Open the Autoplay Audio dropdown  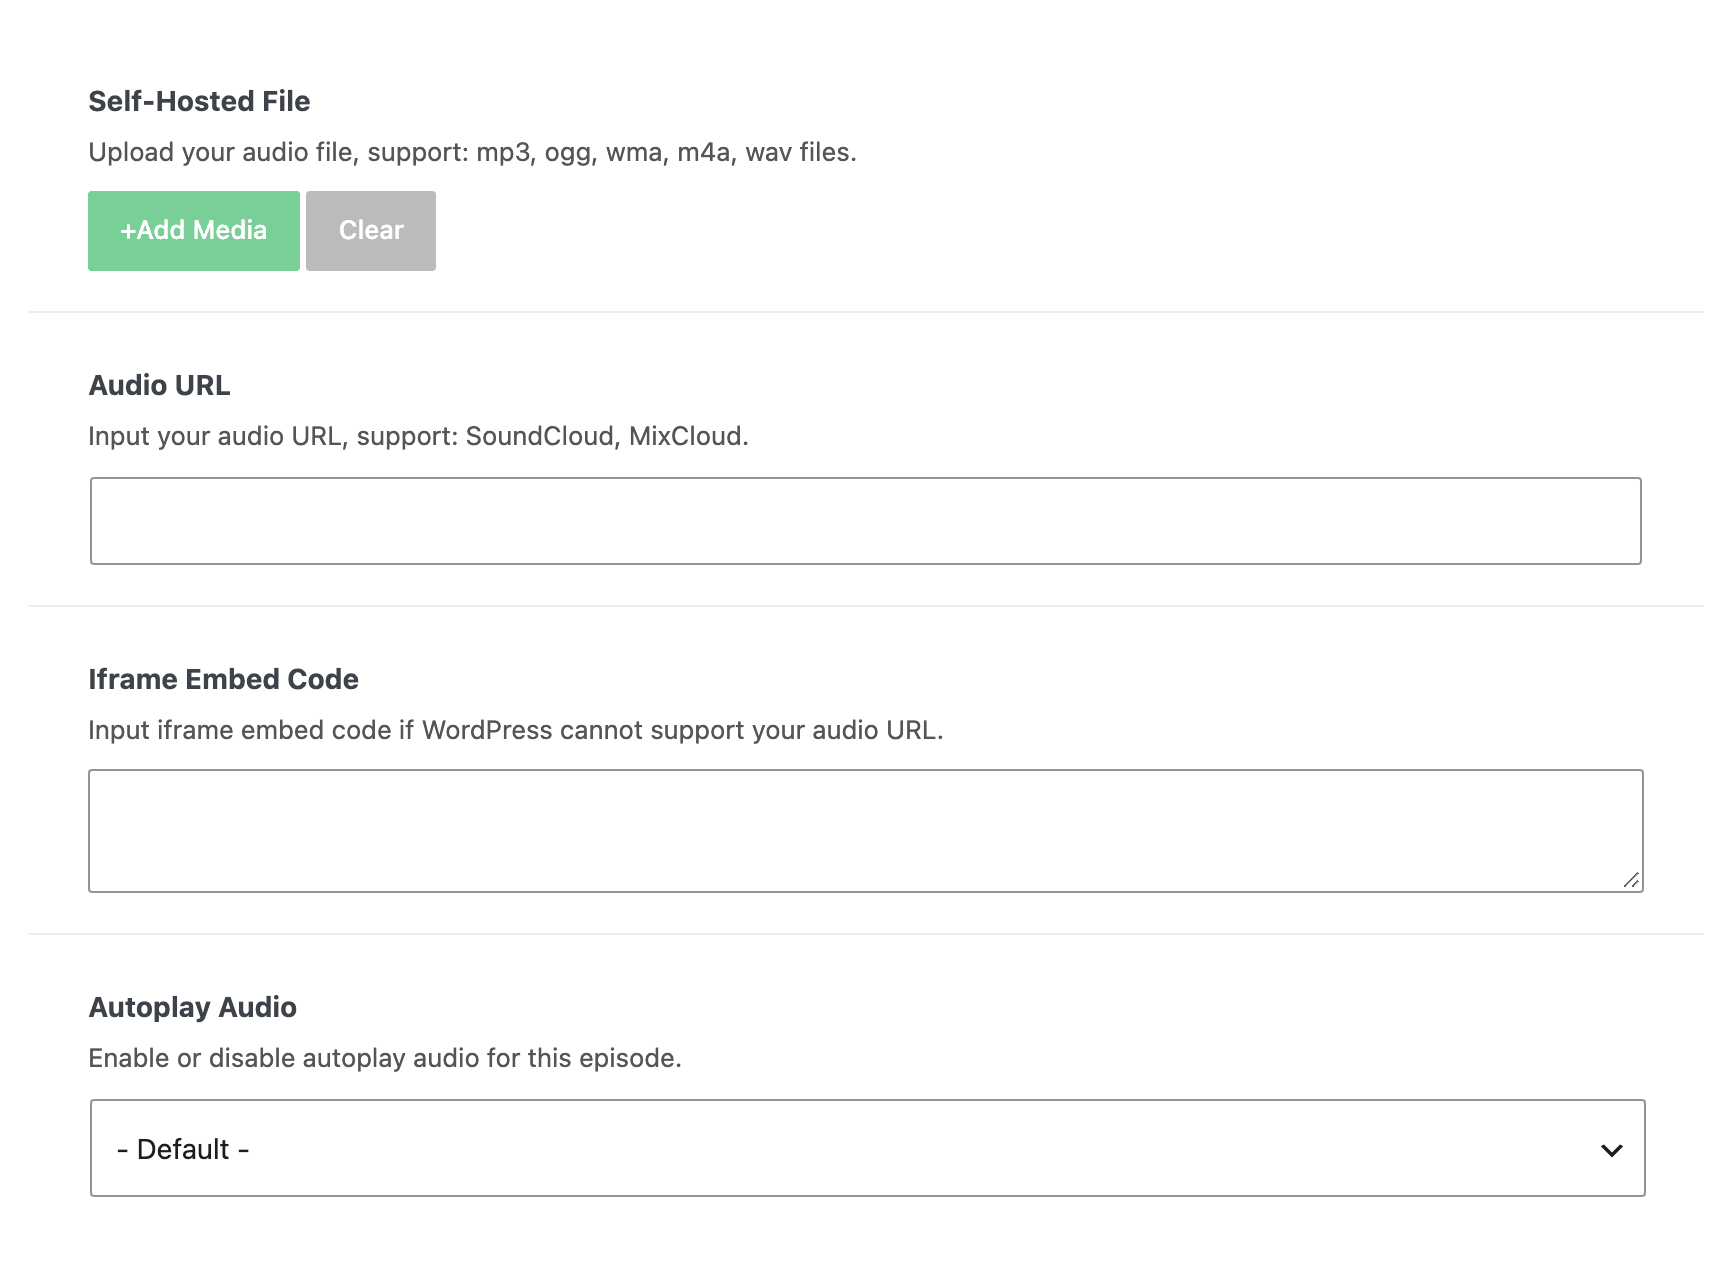click(x=868, y=1148)
